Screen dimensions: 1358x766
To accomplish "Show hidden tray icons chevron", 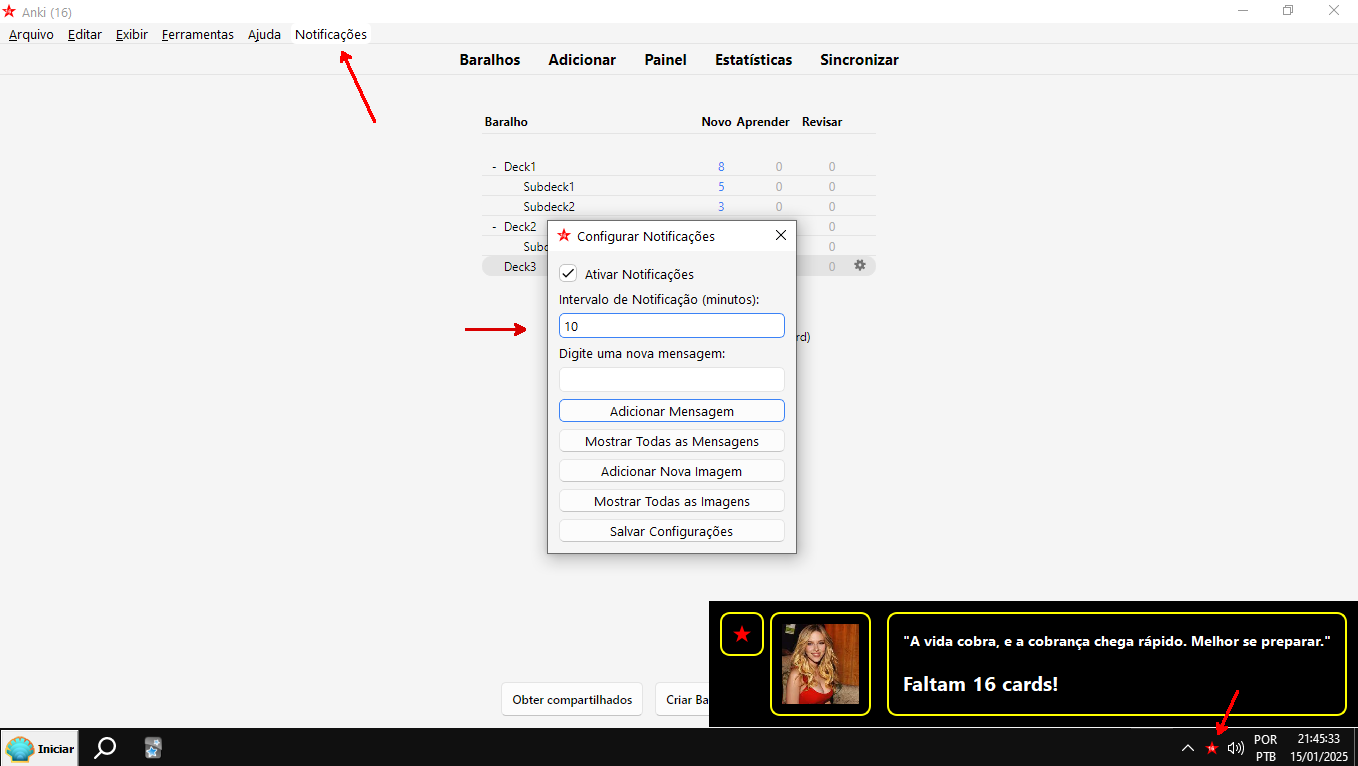I will click(x=1188, y=748).
